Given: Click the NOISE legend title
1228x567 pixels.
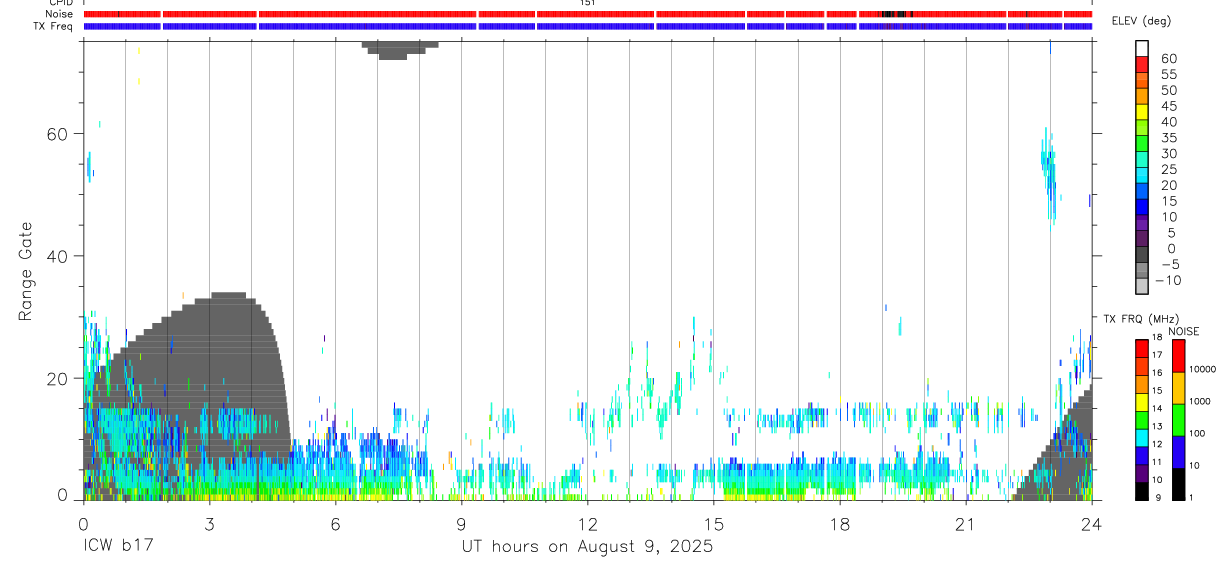Looking at the screenshot, I should click(1184, 331).
